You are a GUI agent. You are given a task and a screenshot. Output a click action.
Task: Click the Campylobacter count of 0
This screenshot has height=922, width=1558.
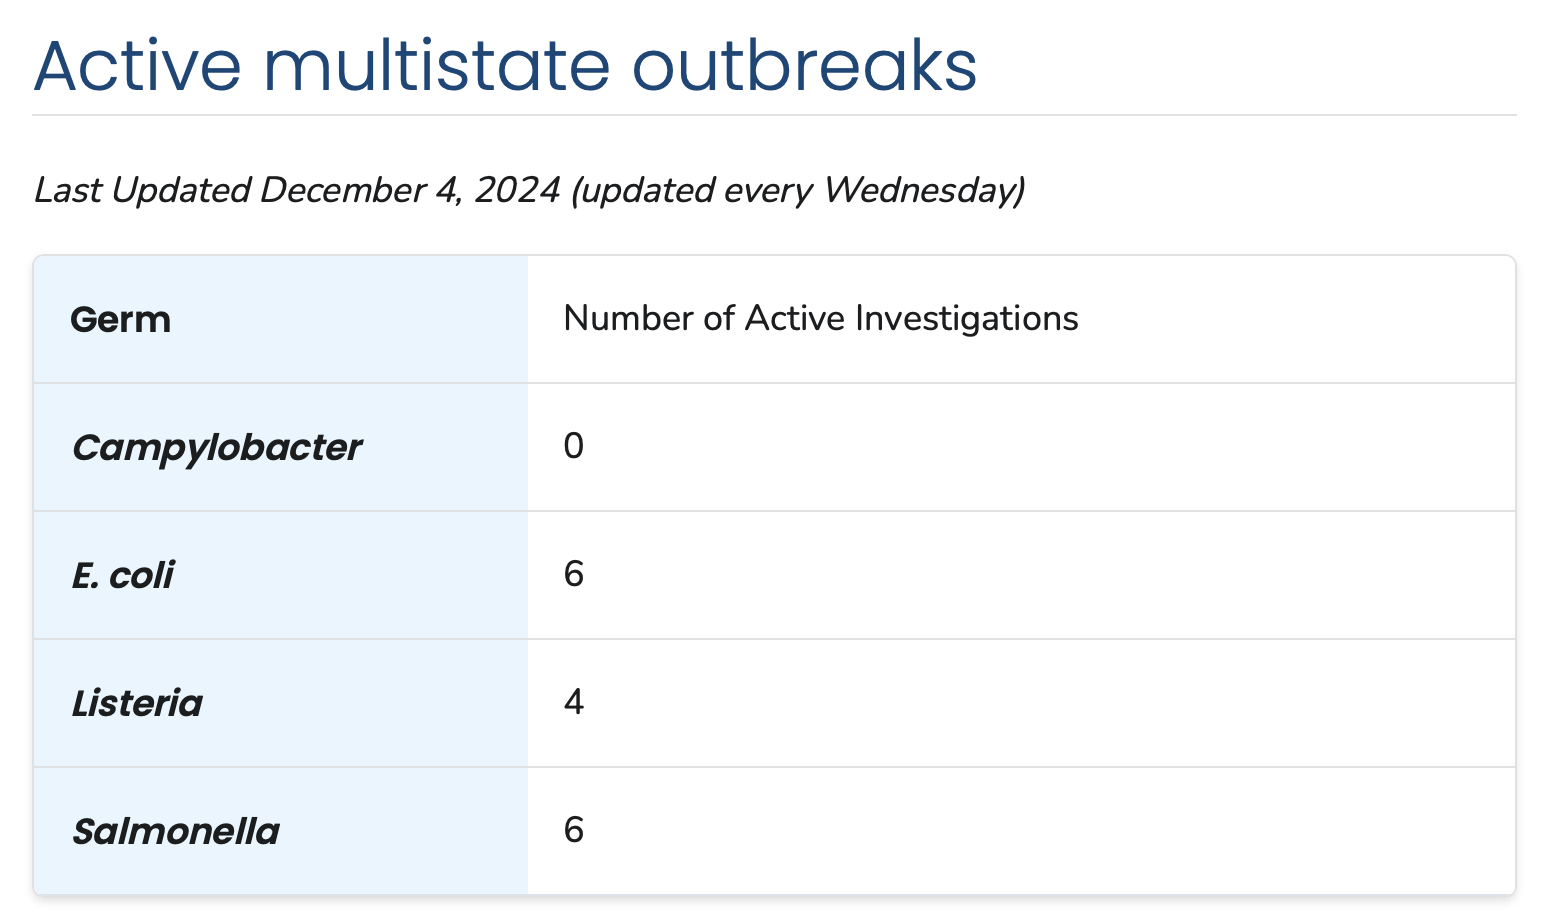[573, 446]
